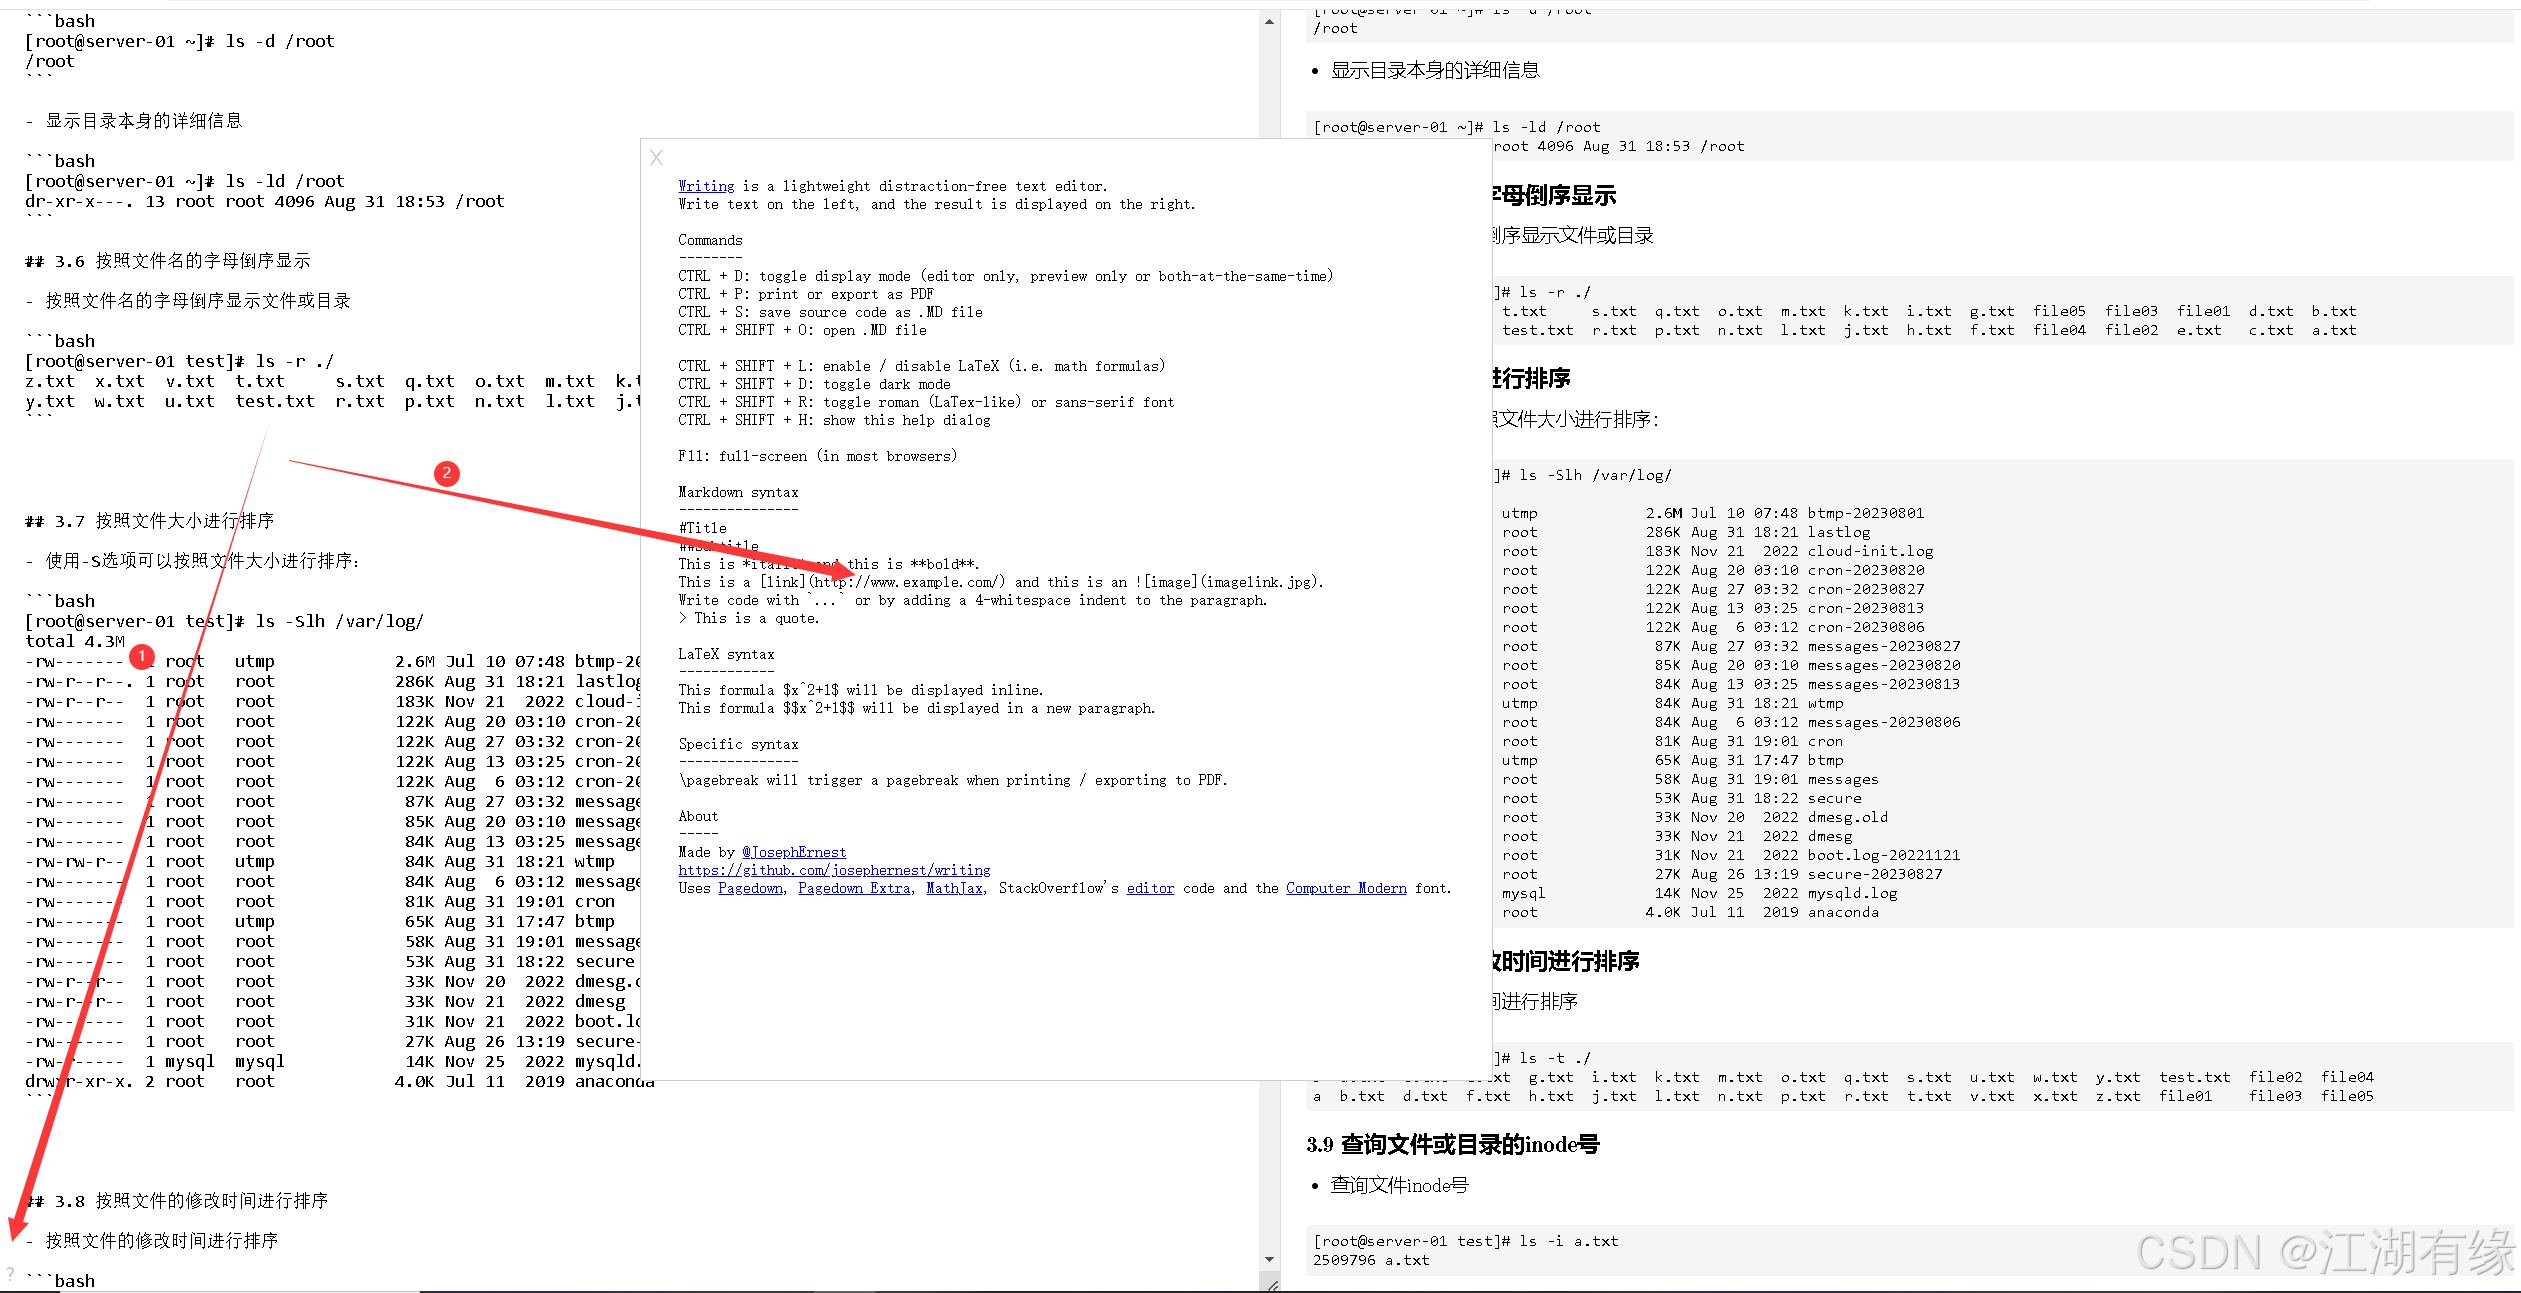The image size is (2521, 1293).
Task: Click 'CTRL + S: save source code' line
Action: coord(830,312)
